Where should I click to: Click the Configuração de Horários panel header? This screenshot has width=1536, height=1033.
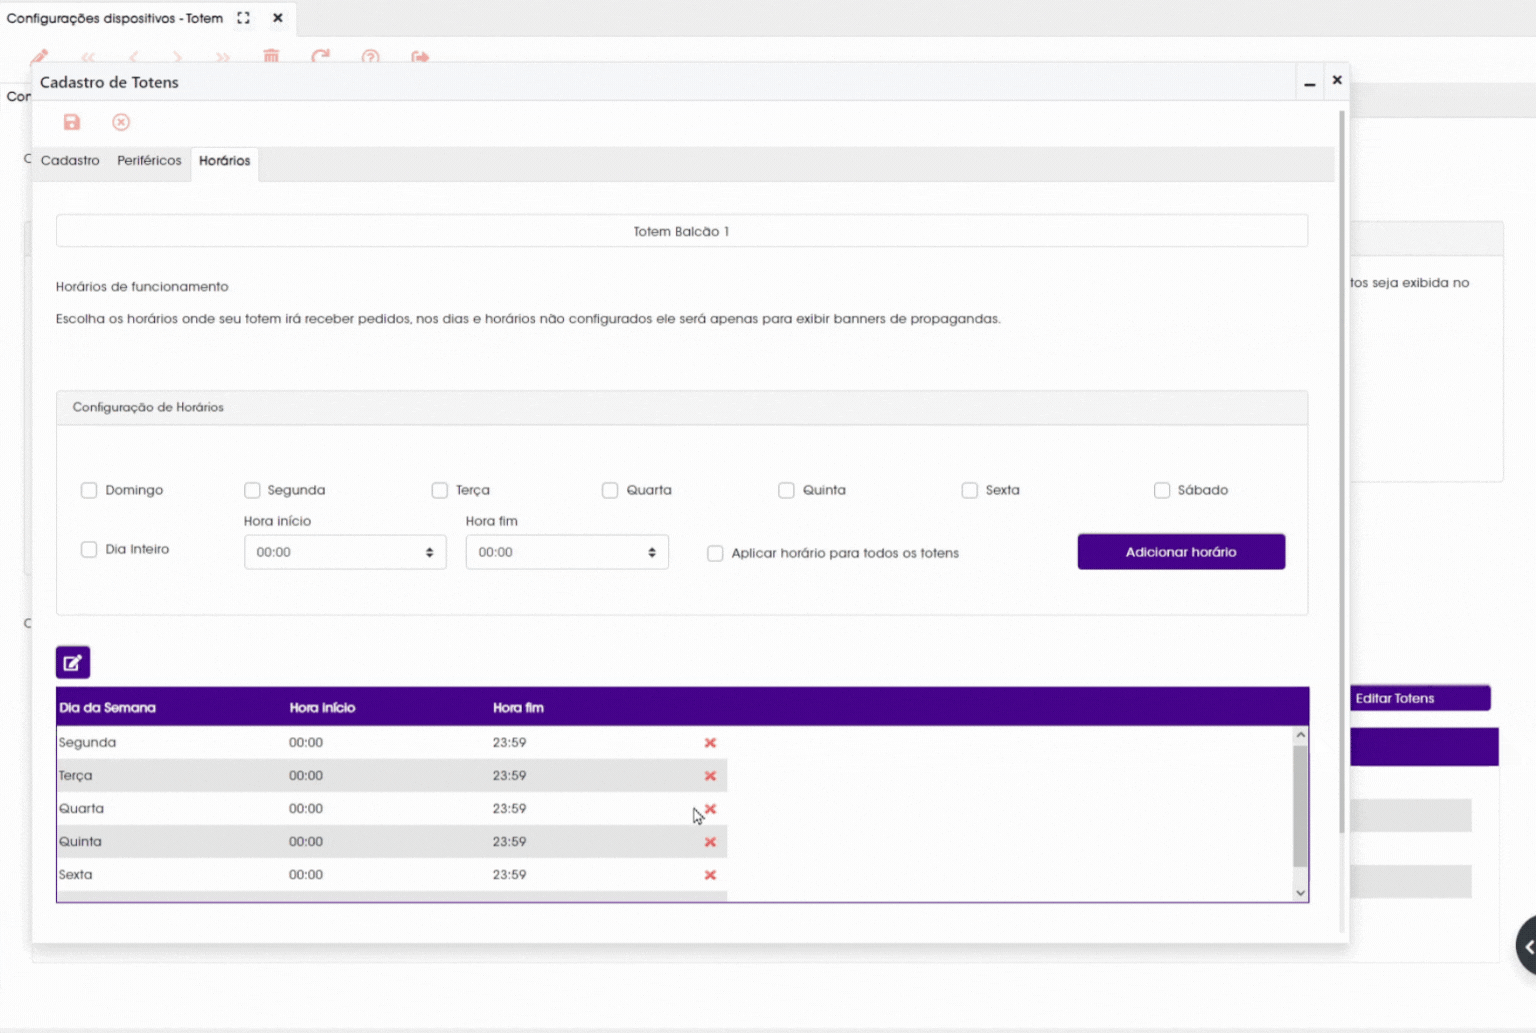tap(682, 408)
